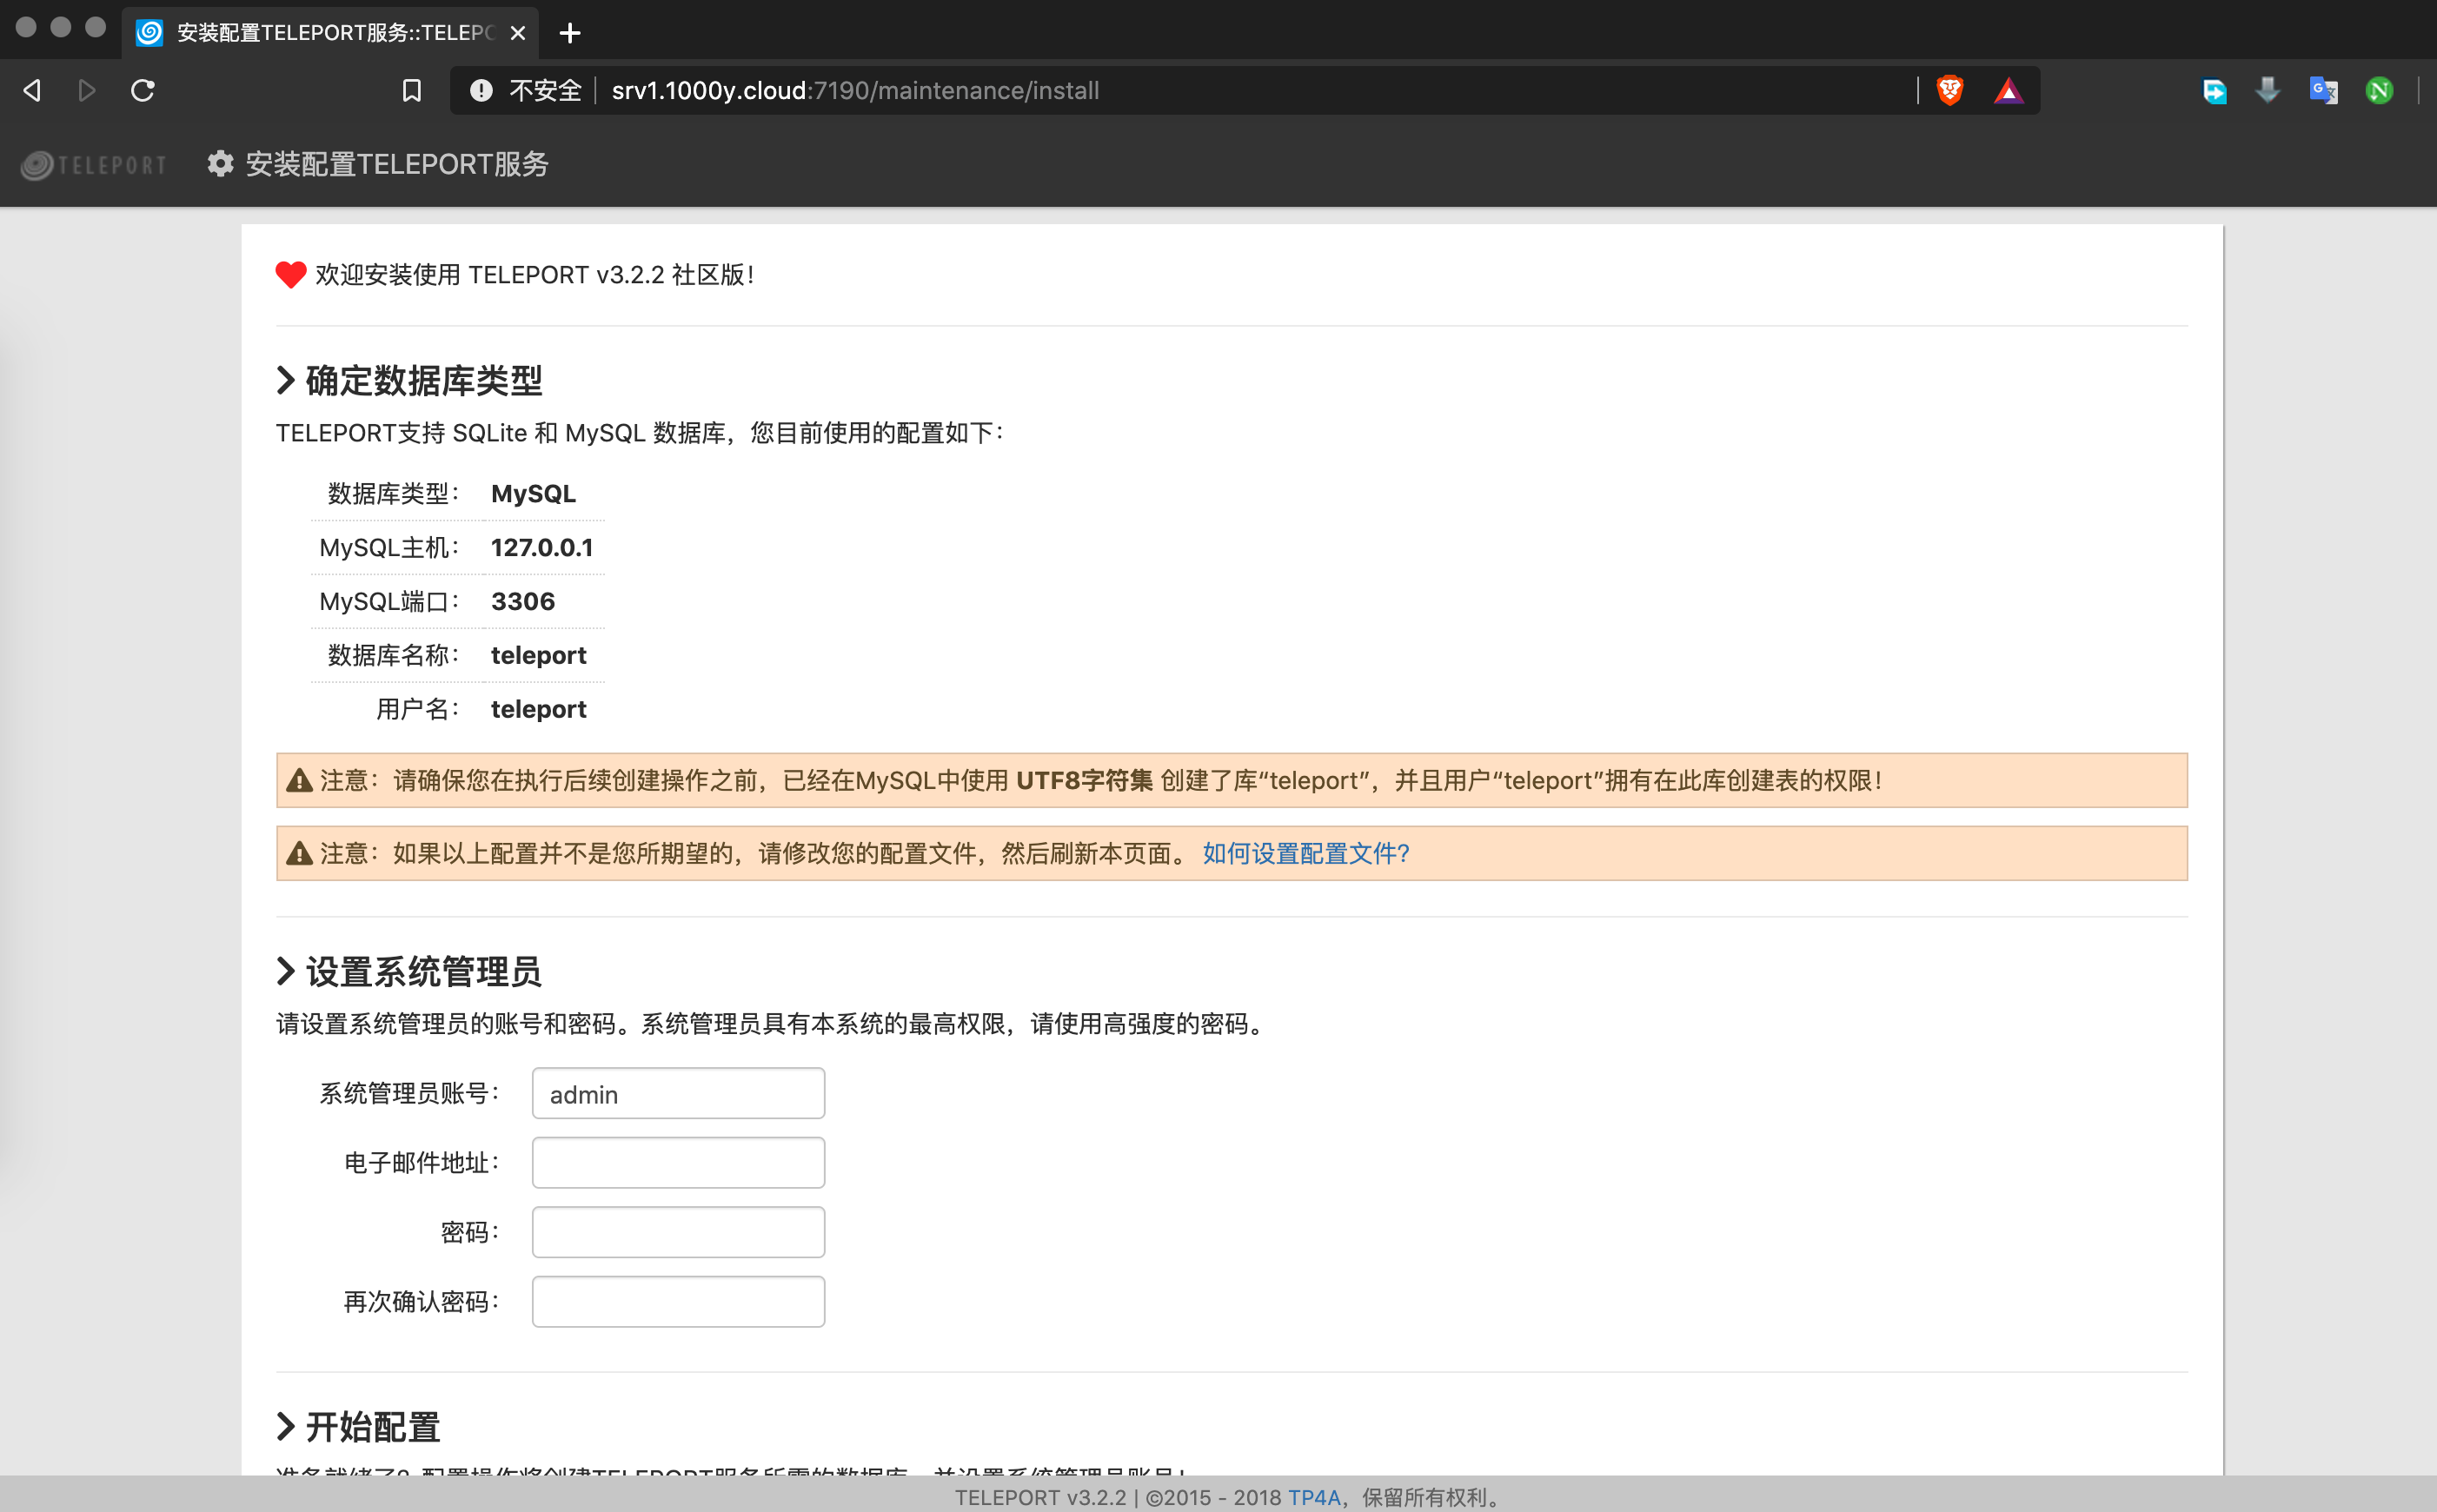Click the address bar URL

855,91
